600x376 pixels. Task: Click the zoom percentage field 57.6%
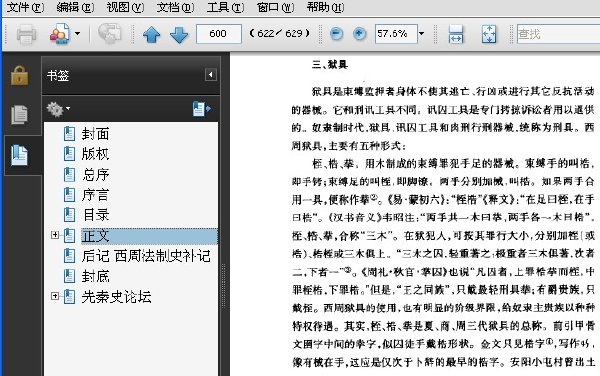tap(396, 34)
